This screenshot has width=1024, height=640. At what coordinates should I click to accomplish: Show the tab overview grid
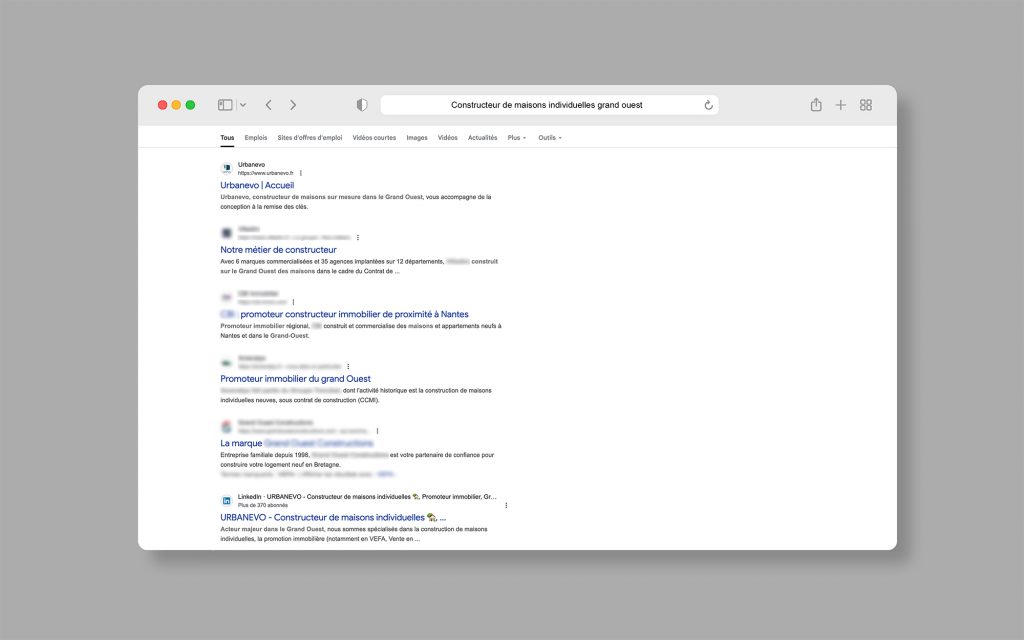pyautogui.click(x=866, y=105)
